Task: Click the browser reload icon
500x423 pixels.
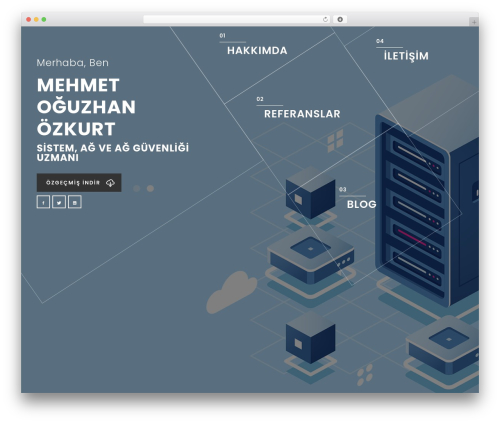Action: [325, 19]
